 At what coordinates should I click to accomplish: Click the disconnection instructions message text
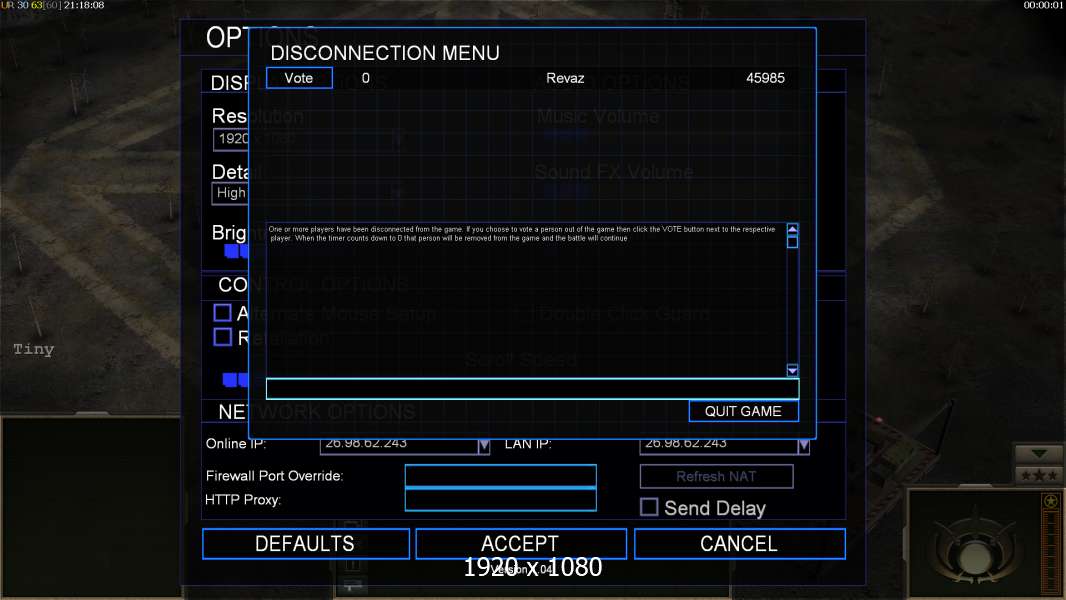pos(521,234)
